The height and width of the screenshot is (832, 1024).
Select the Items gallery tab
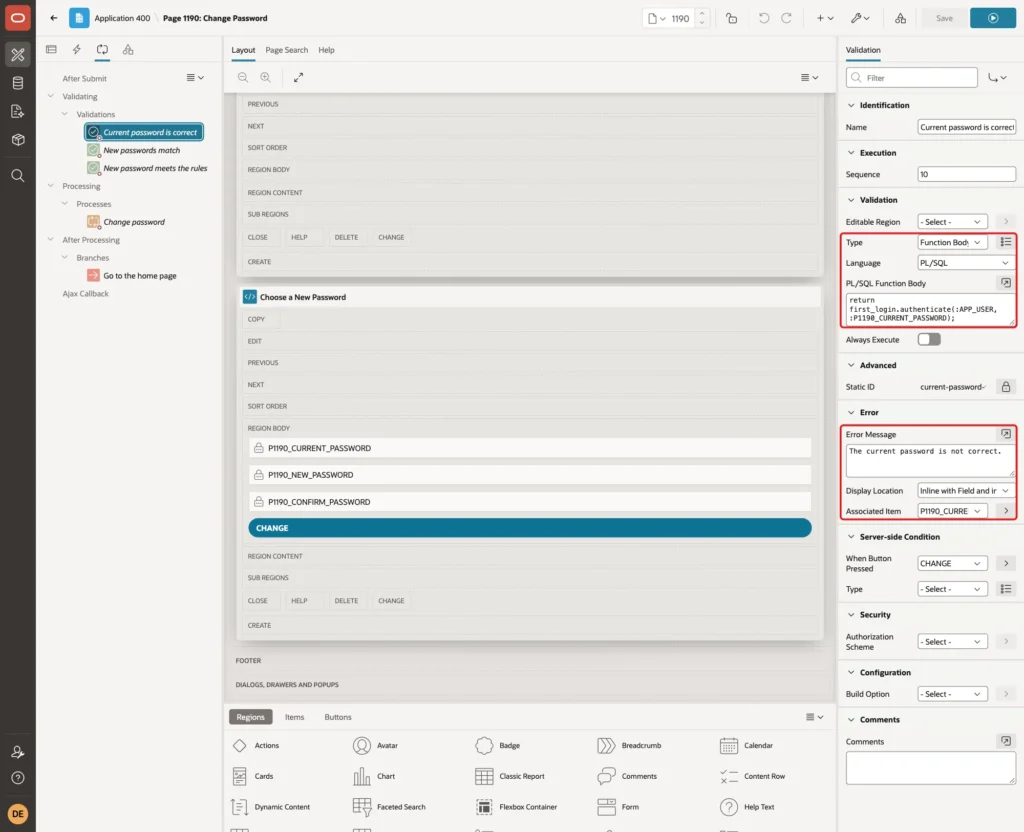(295, 717)
